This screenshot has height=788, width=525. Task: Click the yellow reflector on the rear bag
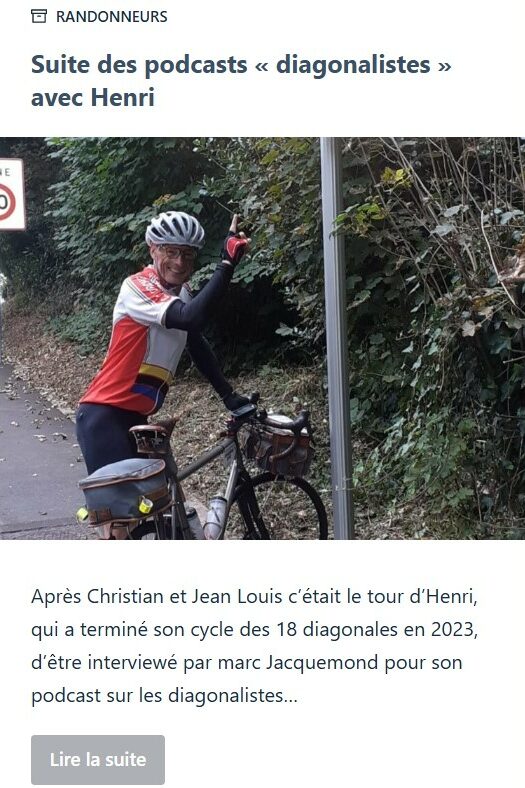(145, 505)
